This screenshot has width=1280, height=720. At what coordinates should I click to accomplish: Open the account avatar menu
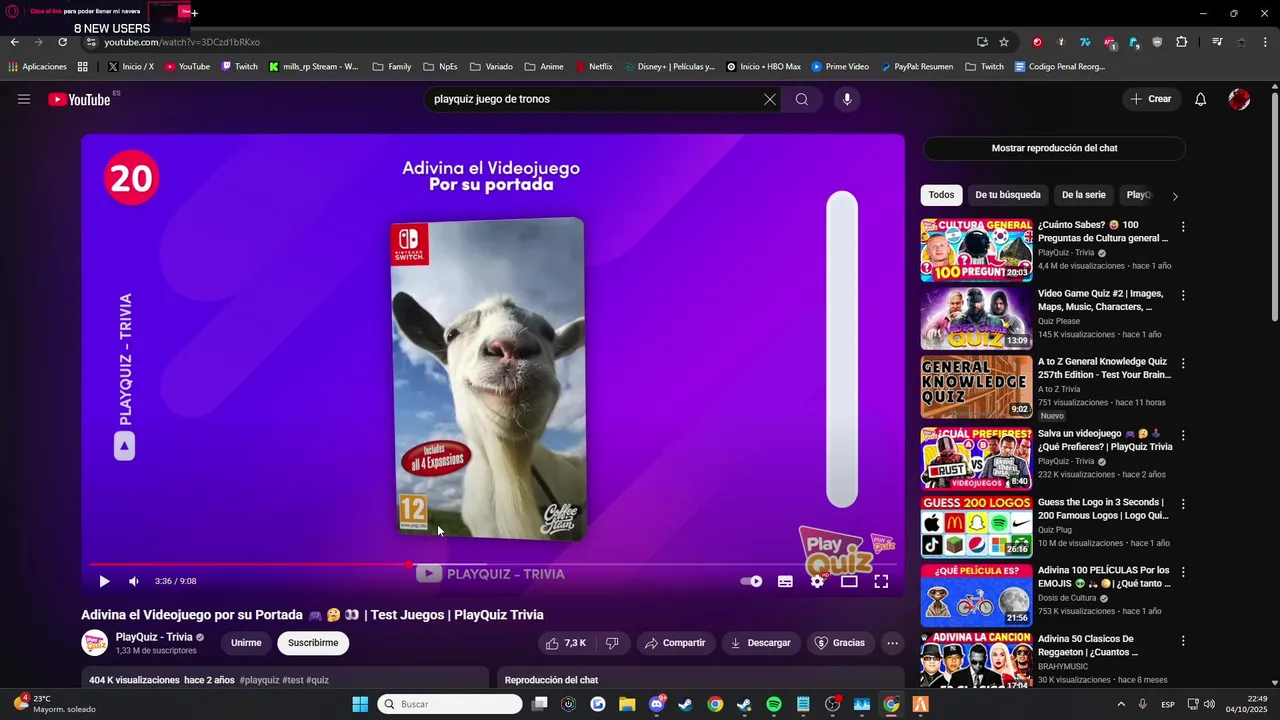(x=1239, y=99)
